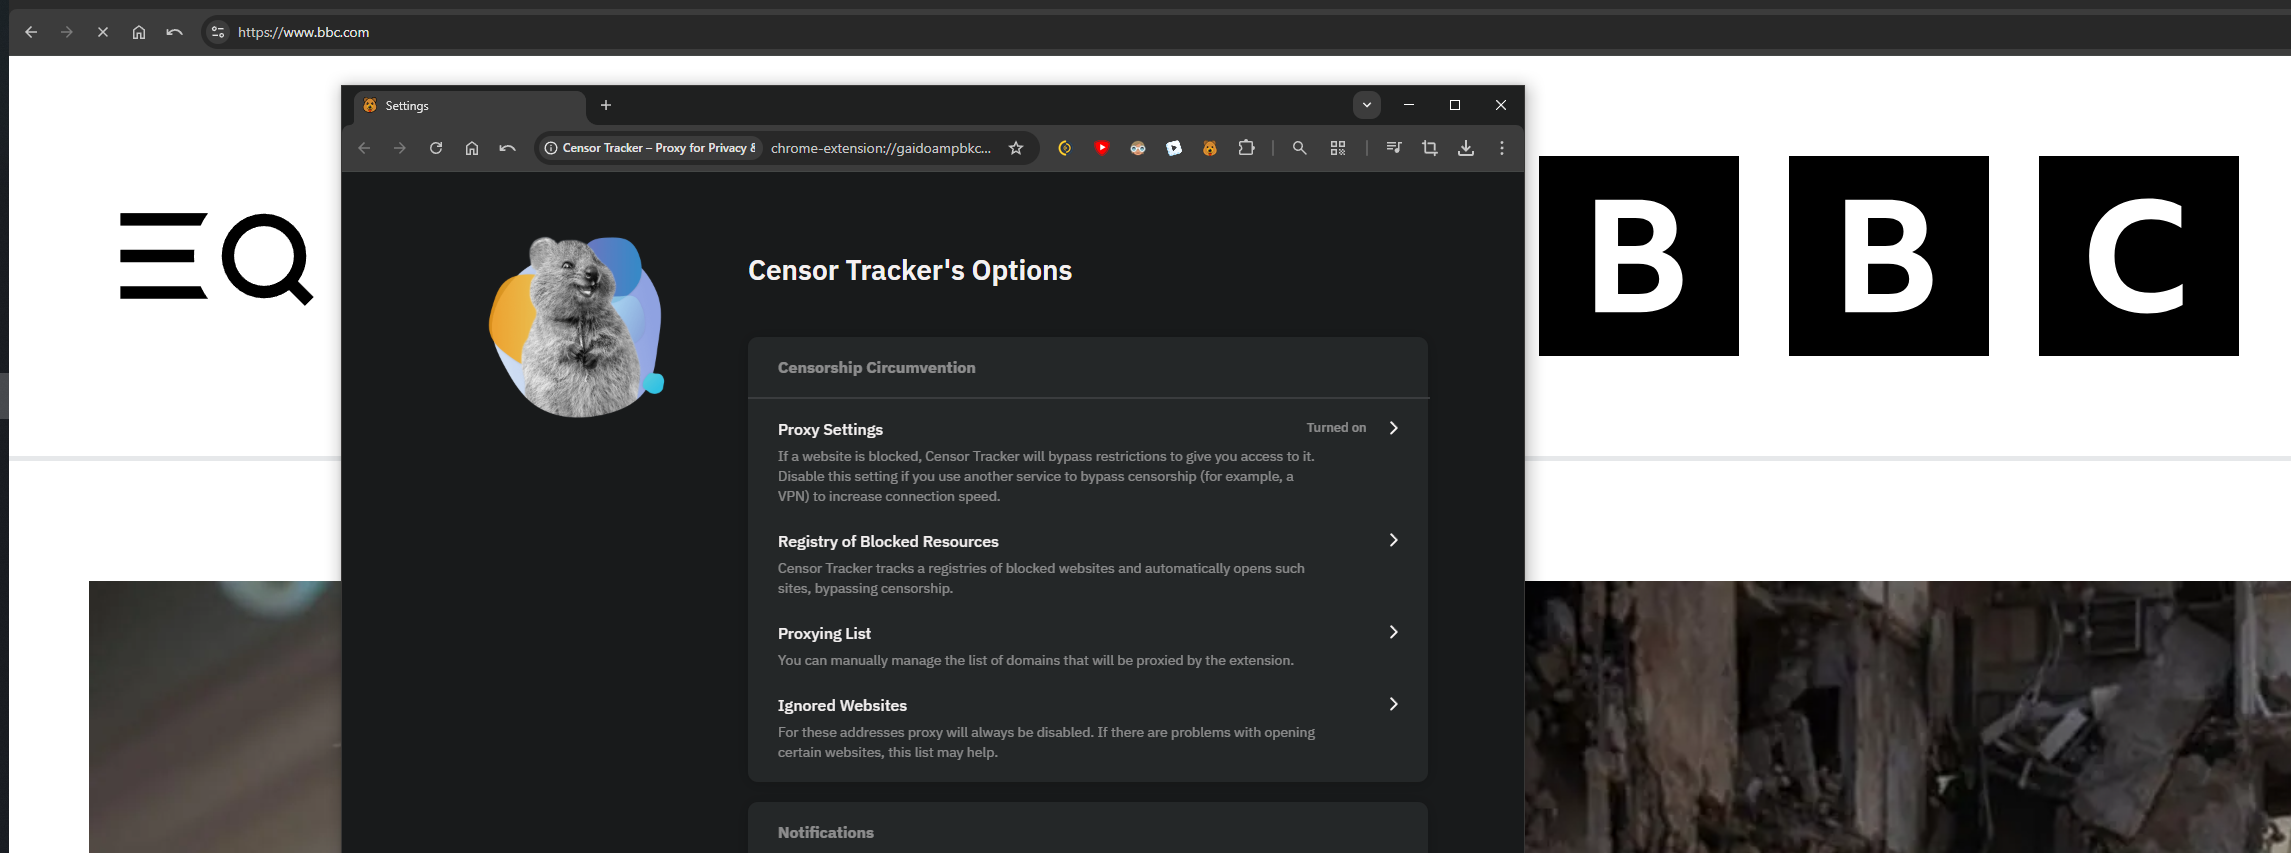Open Registry of Blocked Resources entry

click(x=1088, y=564)
